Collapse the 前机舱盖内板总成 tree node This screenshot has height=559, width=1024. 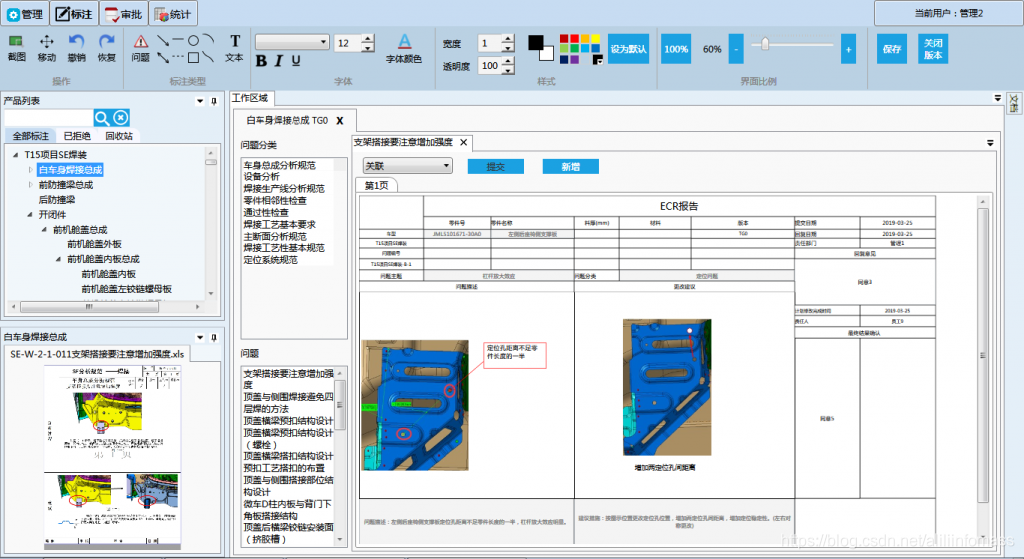pyautogui.click(x=59, y=259)
